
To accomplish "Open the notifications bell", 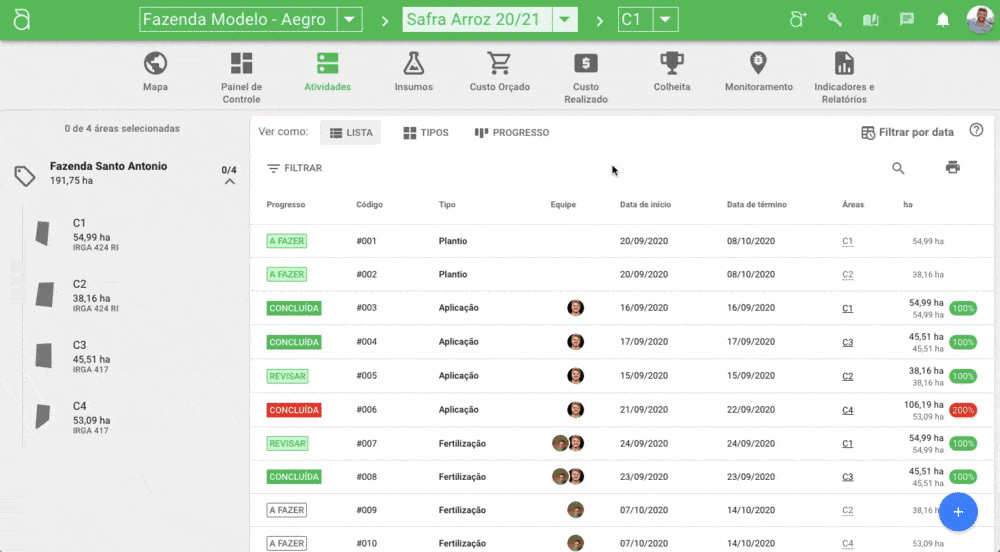I will [x=942, y=20].
